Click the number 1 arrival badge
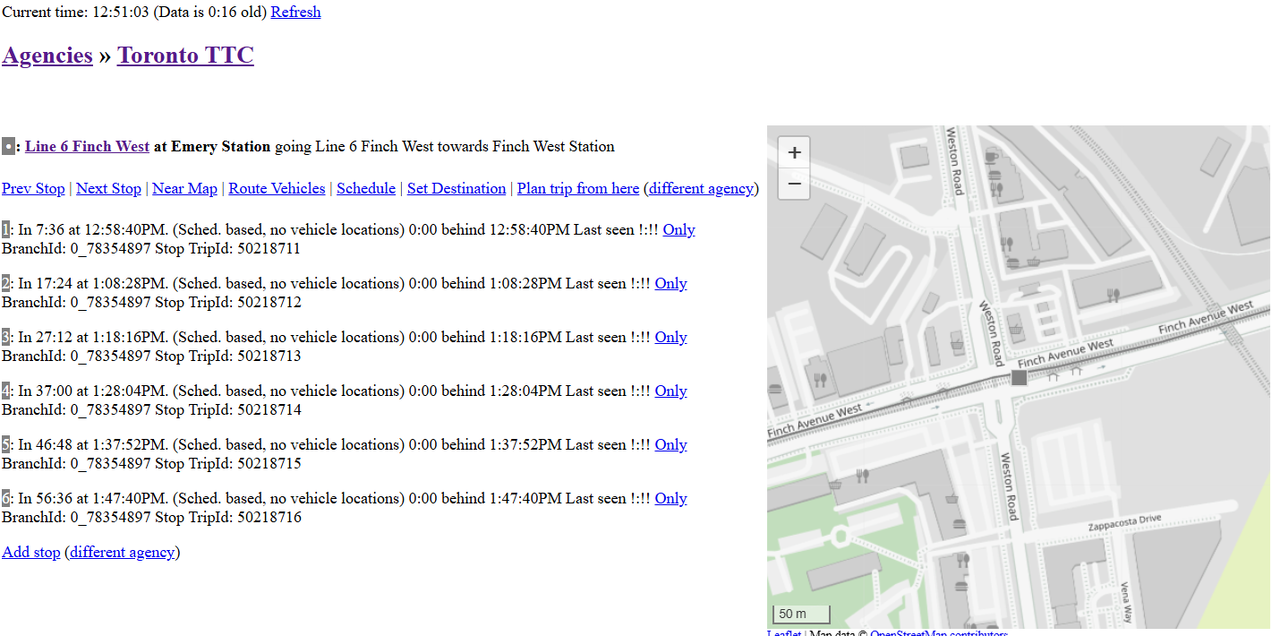The height and width of the screenshot is (636, 1280). coord(6,230)
